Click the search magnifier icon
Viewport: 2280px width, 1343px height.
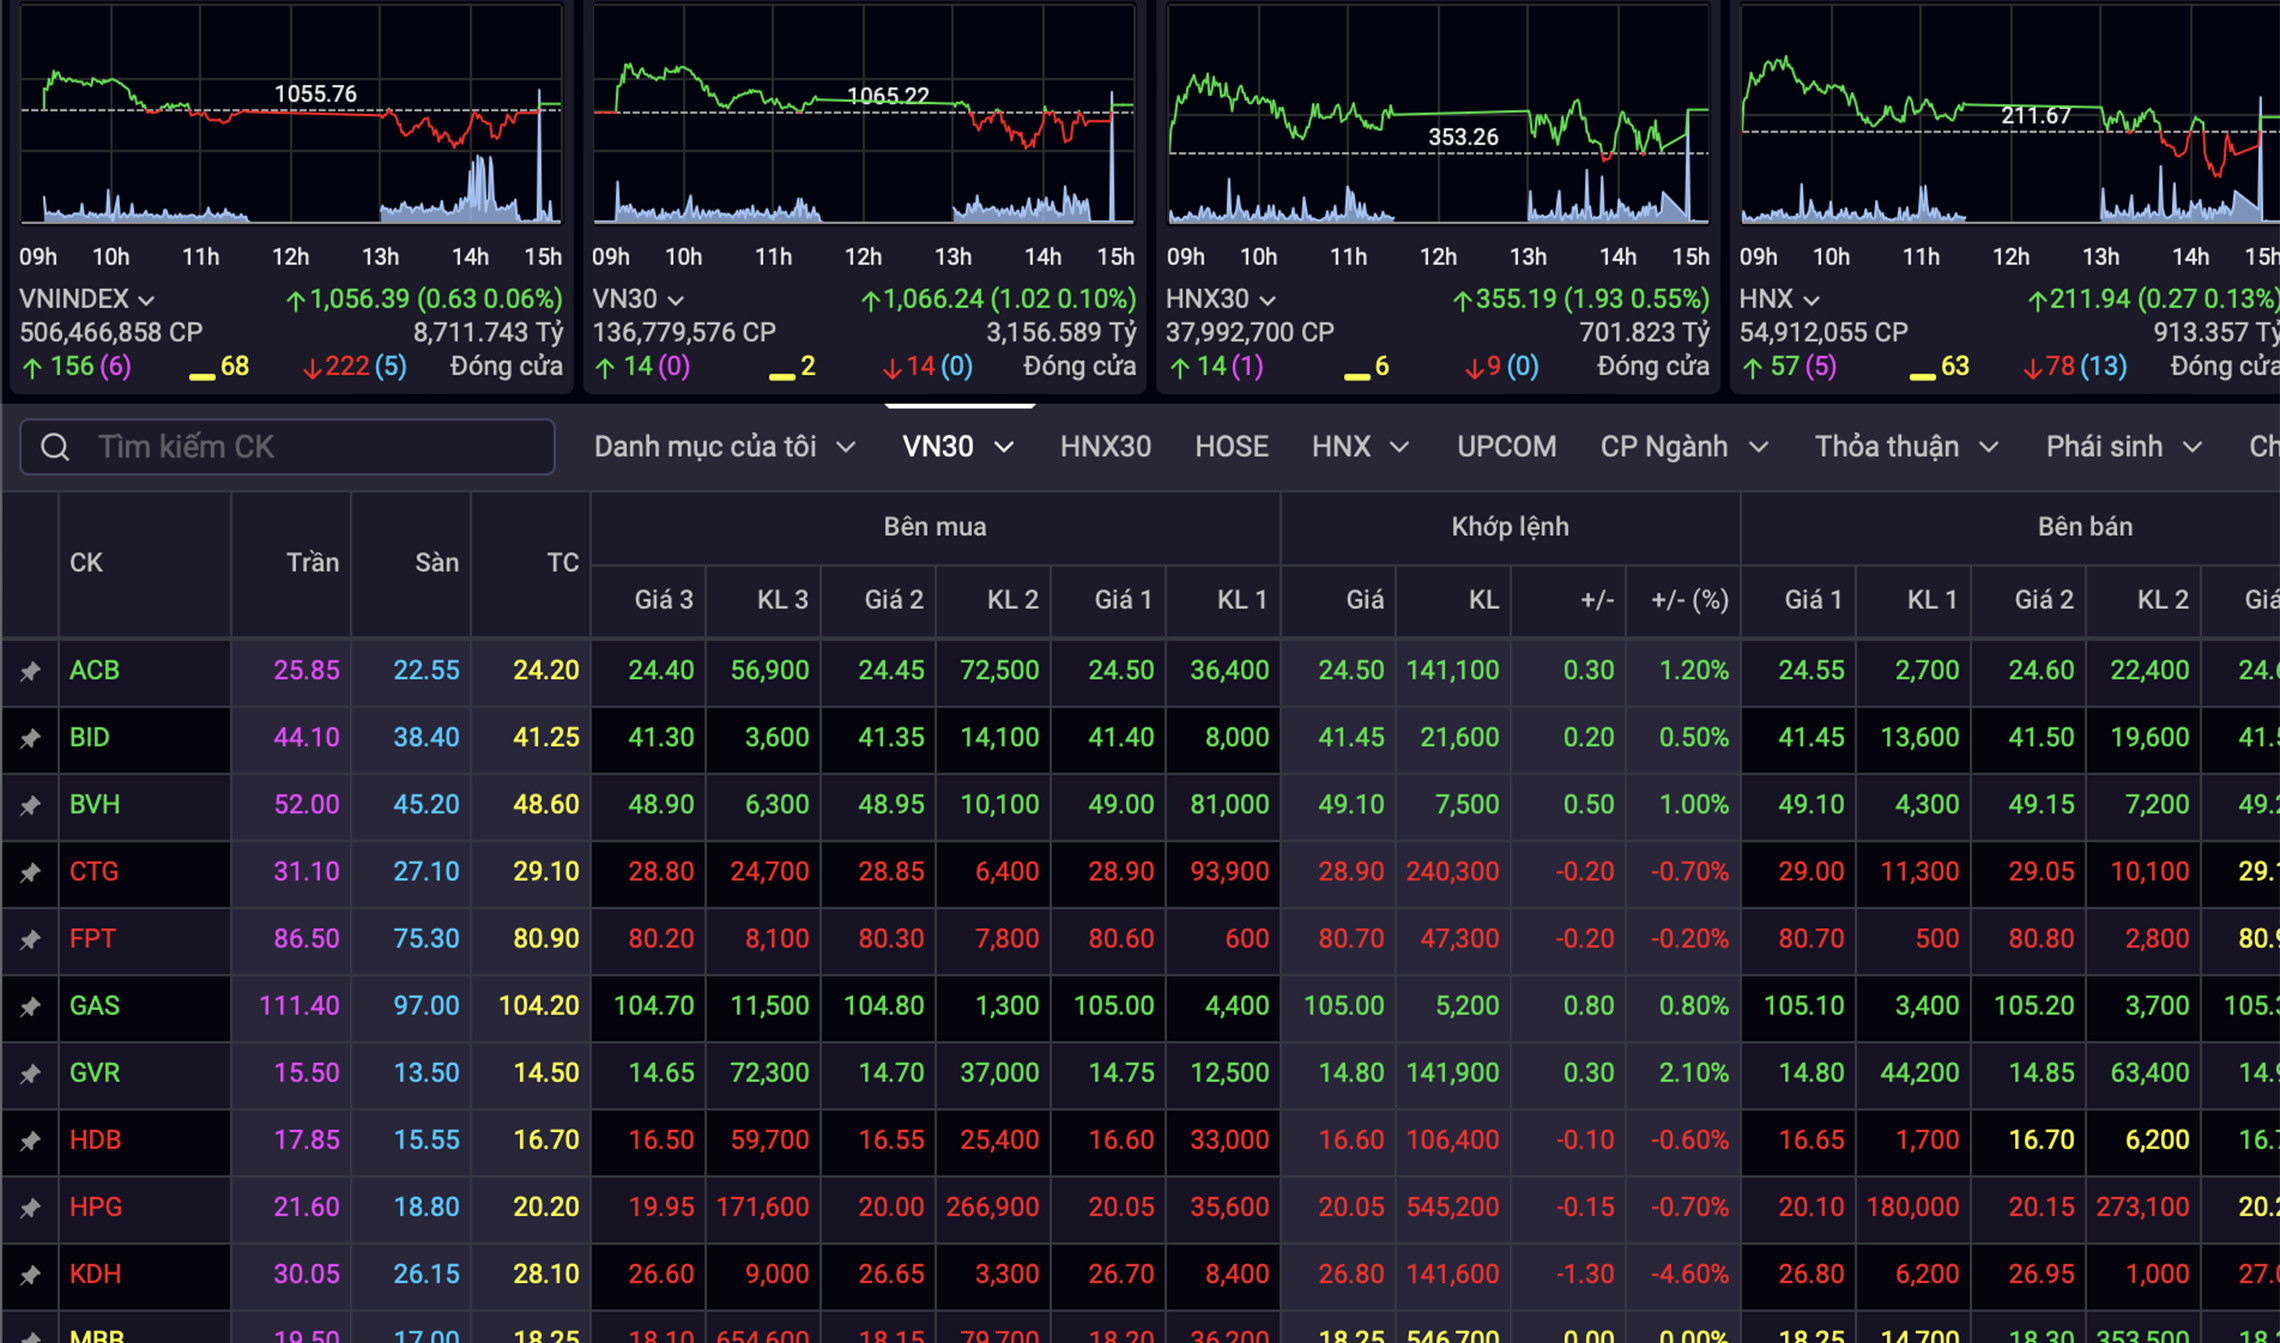[x=55, y=447]
